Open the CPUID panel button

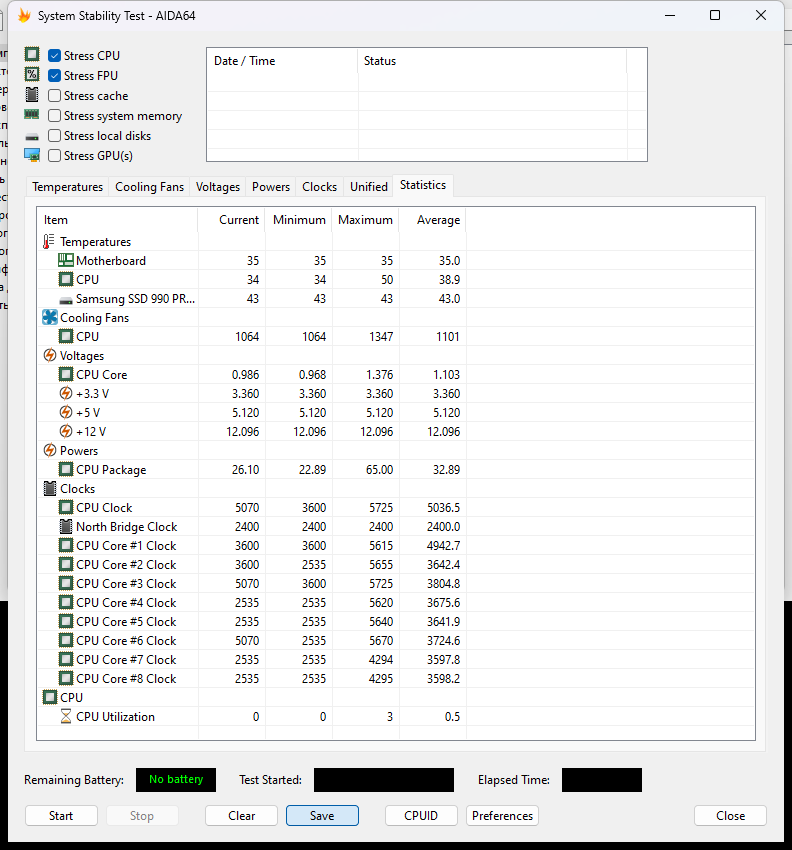tap(421, 816)
